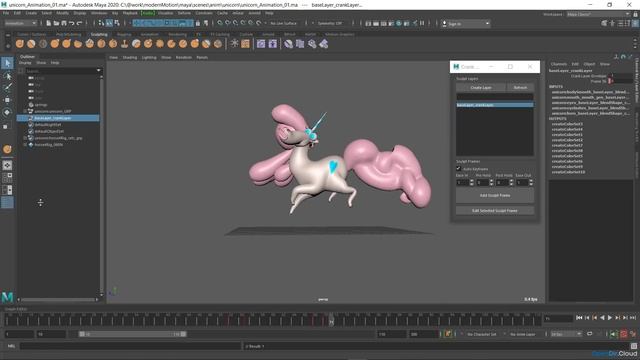640x360 pixels.
Task: Switch to single-pane viewport layout
Action: click(7, 165)
